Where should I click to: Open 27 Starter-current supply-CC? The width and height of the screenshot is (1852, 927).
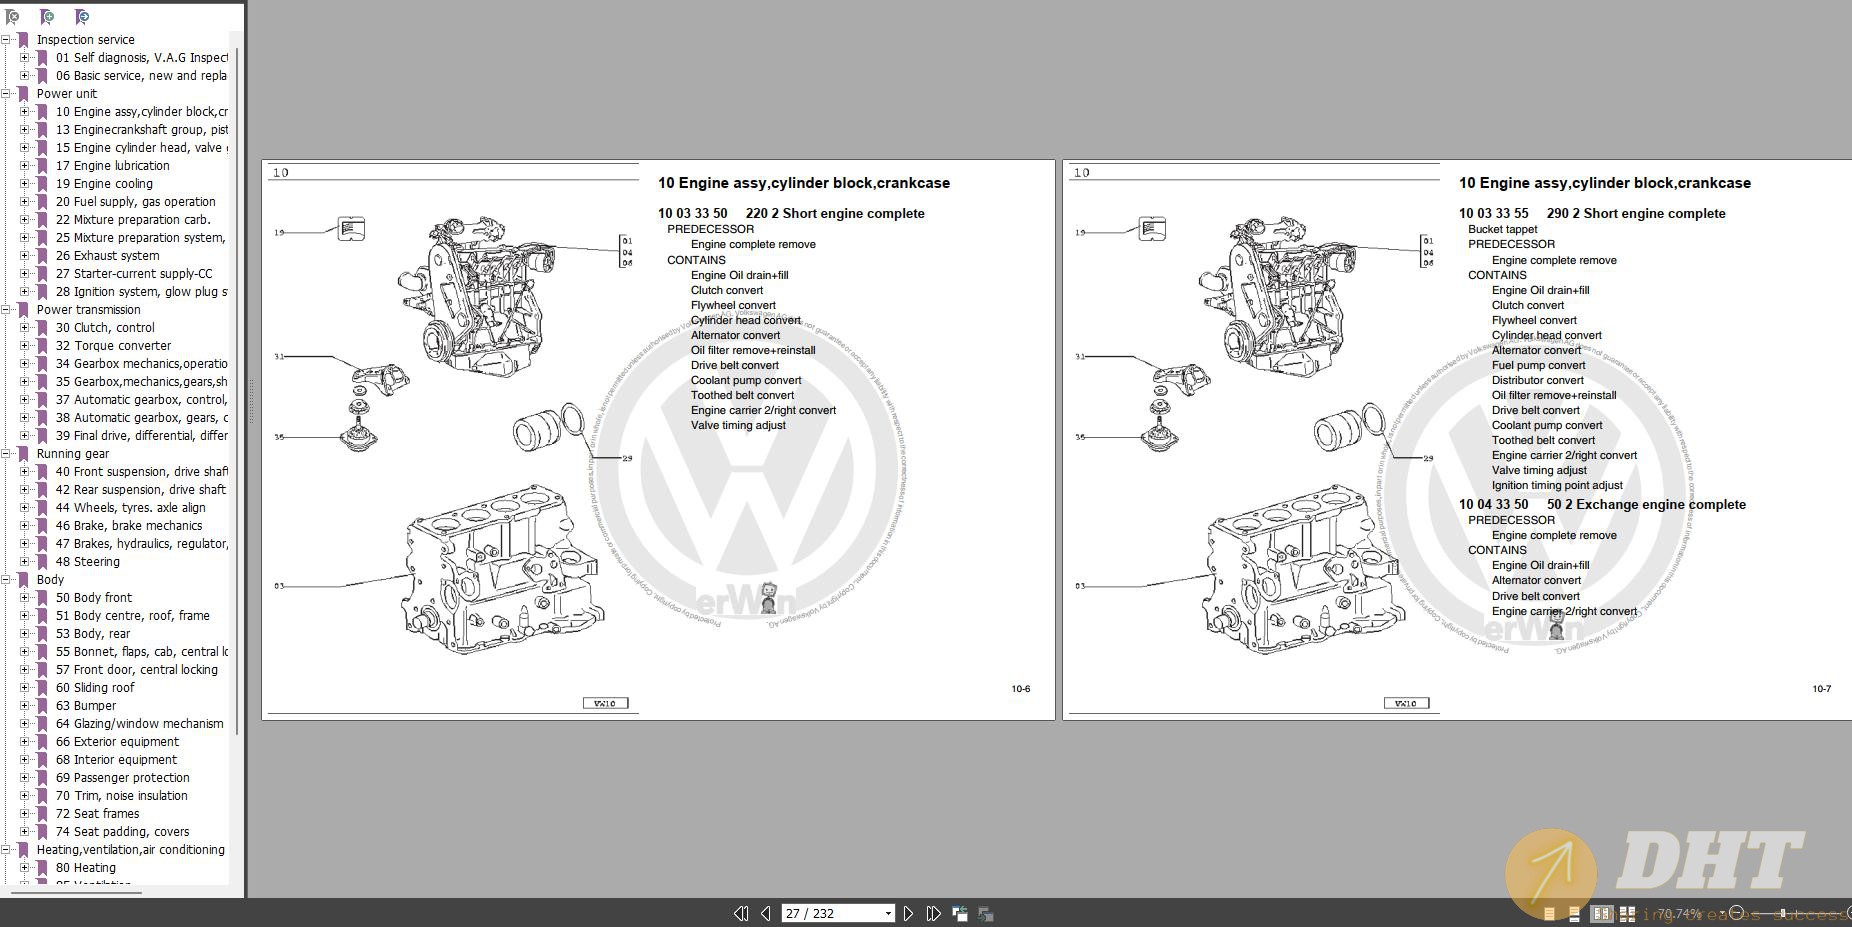[x=134, y=274]
